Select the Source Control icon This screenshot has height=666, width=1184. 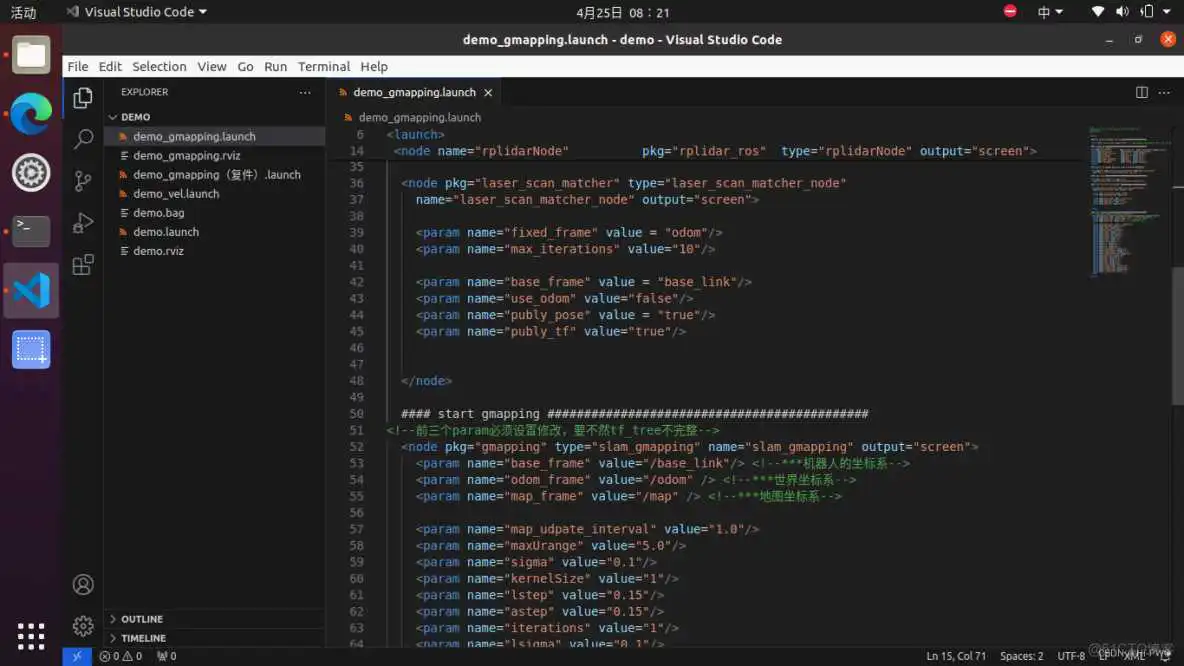[82, 181]
